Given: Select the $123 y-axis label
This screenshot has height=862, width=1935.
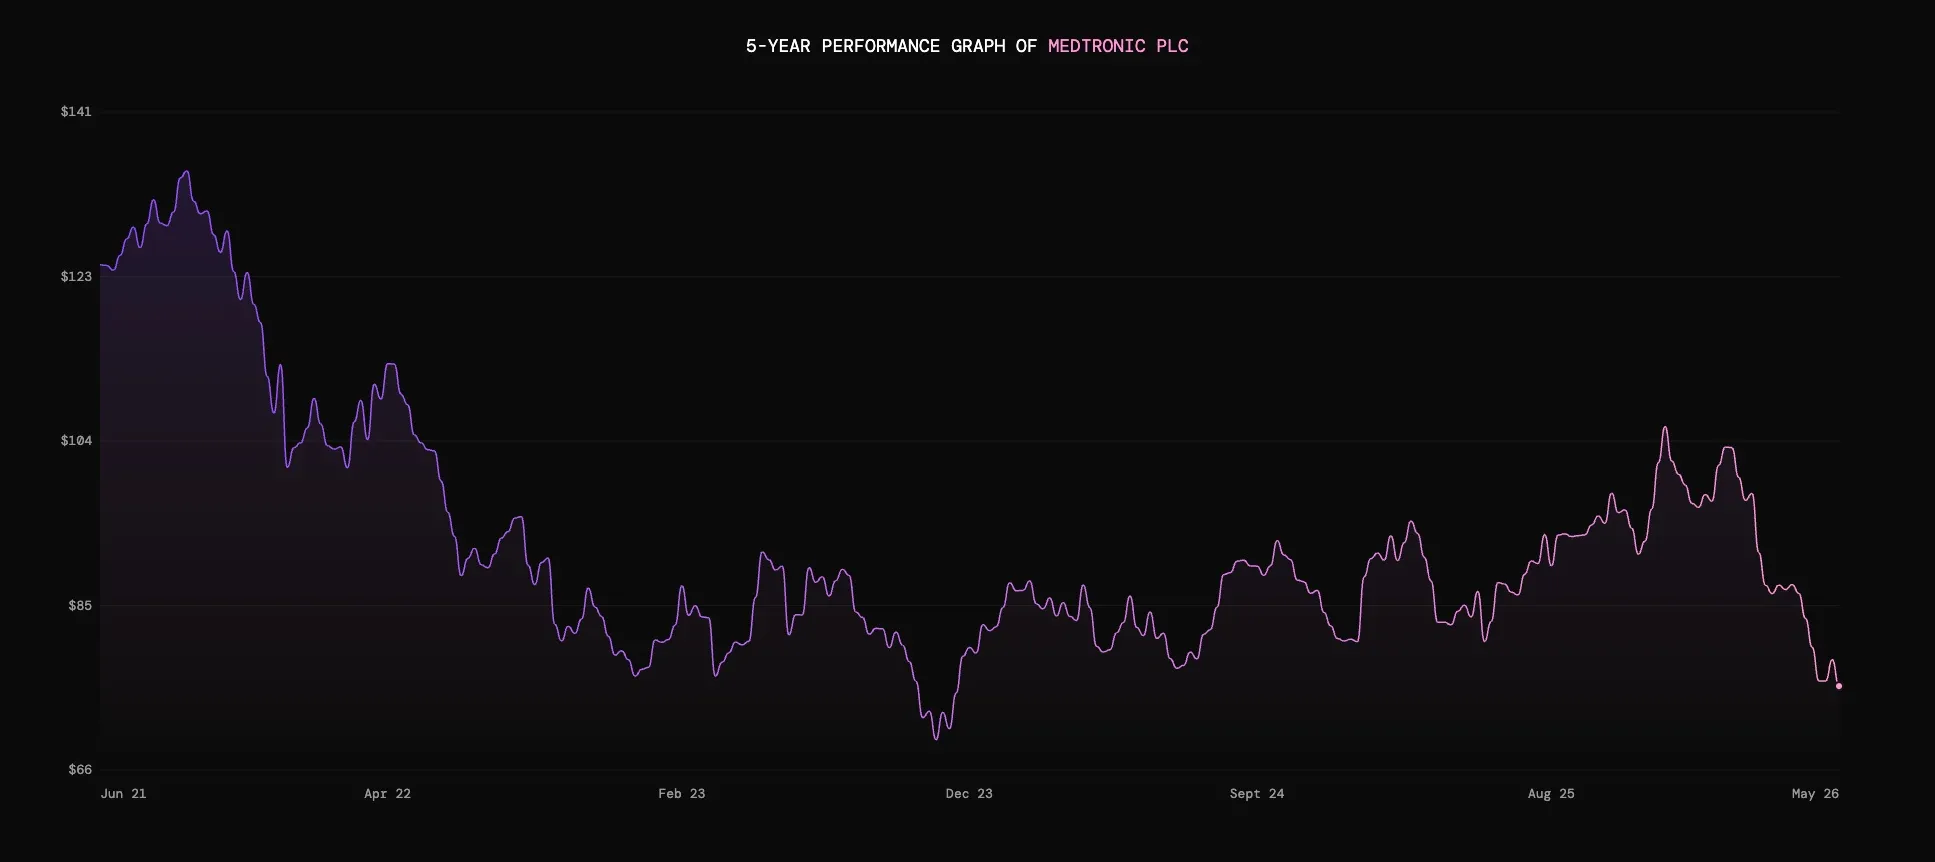Looking at the screenshot, I should pyautogui.click(x=76, y=276).
